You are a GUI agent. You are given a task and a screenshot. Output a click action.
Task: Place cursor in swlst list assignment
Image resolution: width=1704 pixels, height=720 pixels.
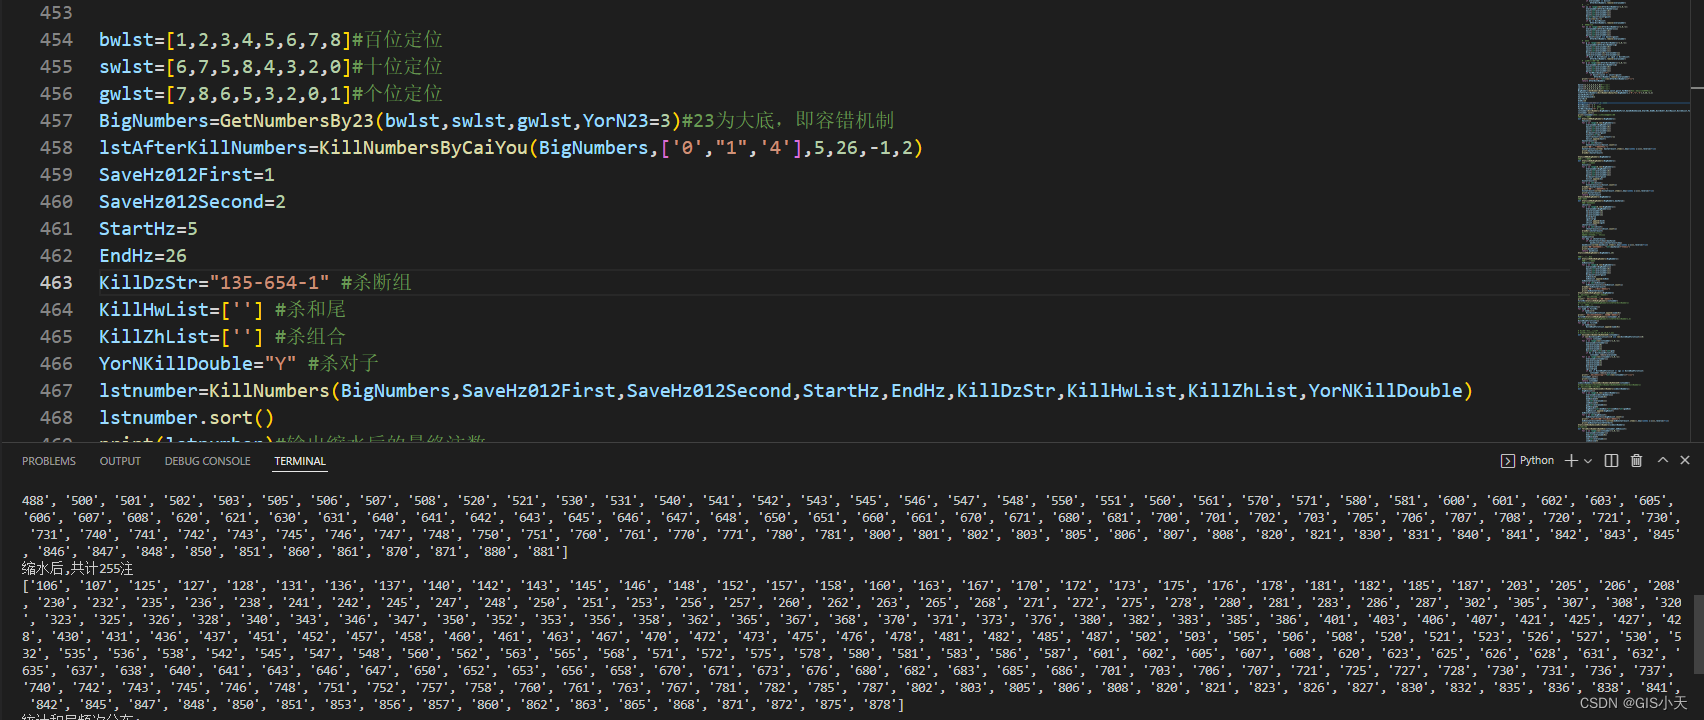click(225, 67)
